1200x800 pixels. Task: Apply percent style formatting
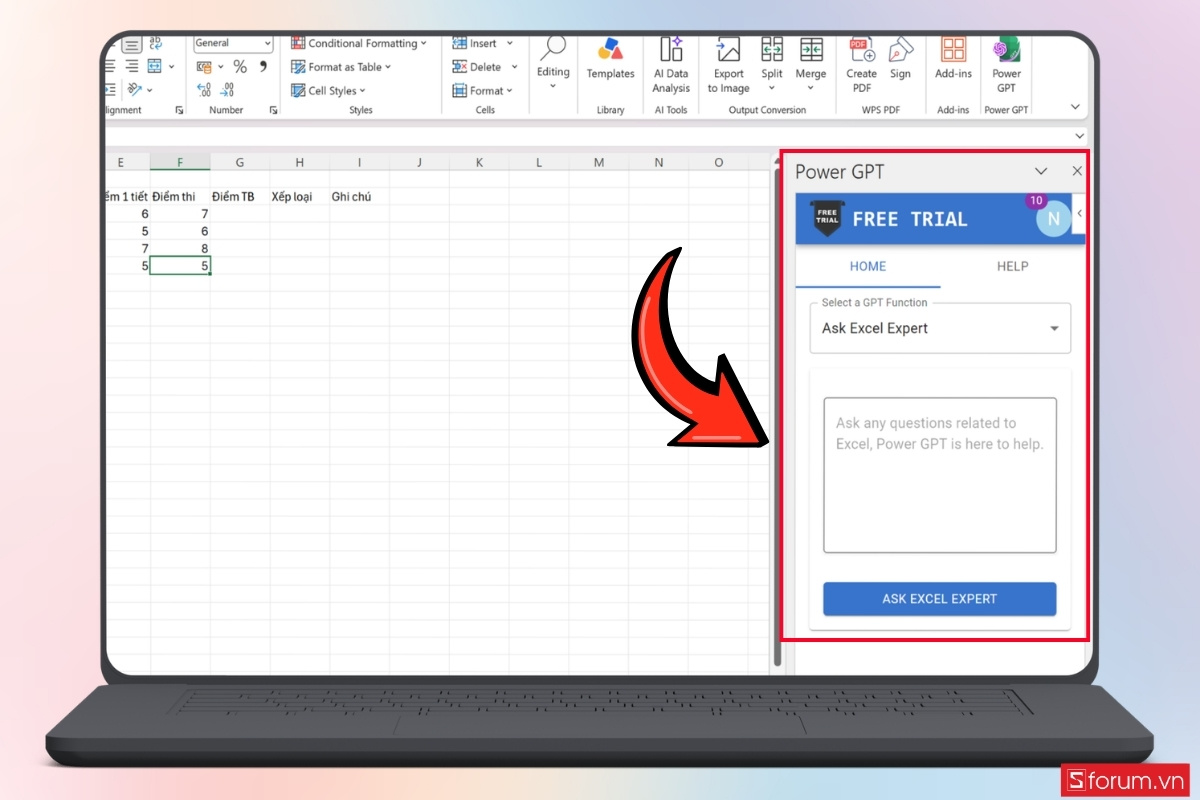240,67
